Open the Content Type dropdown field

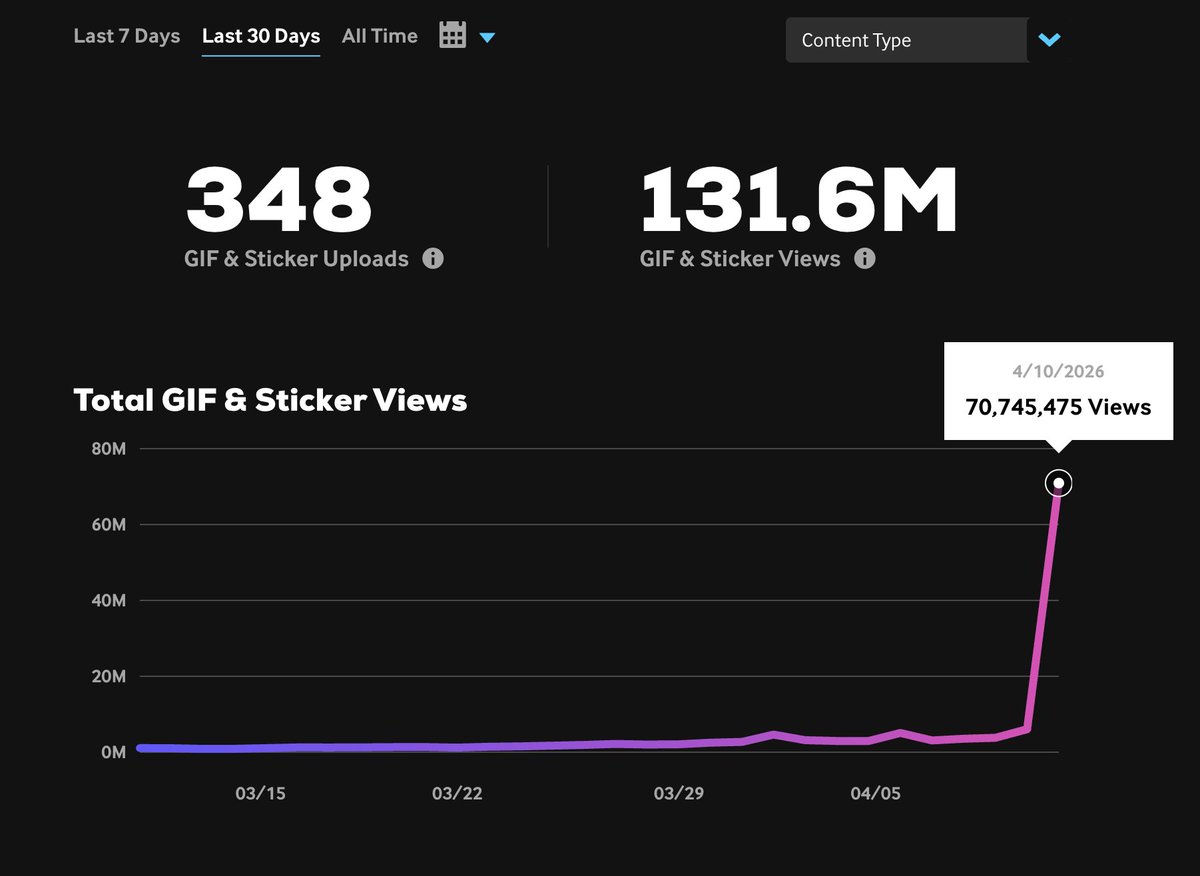[x=906, y=41]
